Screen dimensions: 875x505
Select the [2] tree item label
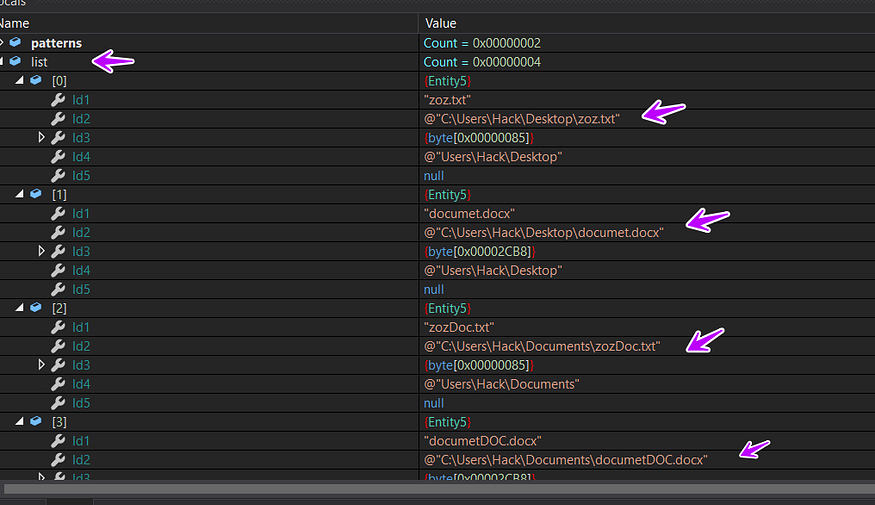click(x=59, y=309)
